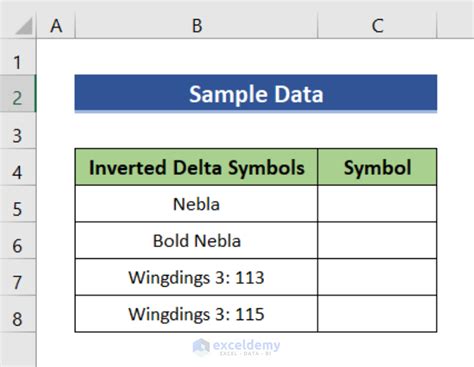
Task: Click the Sample Data title cell
Action: (x=256, y=94)
